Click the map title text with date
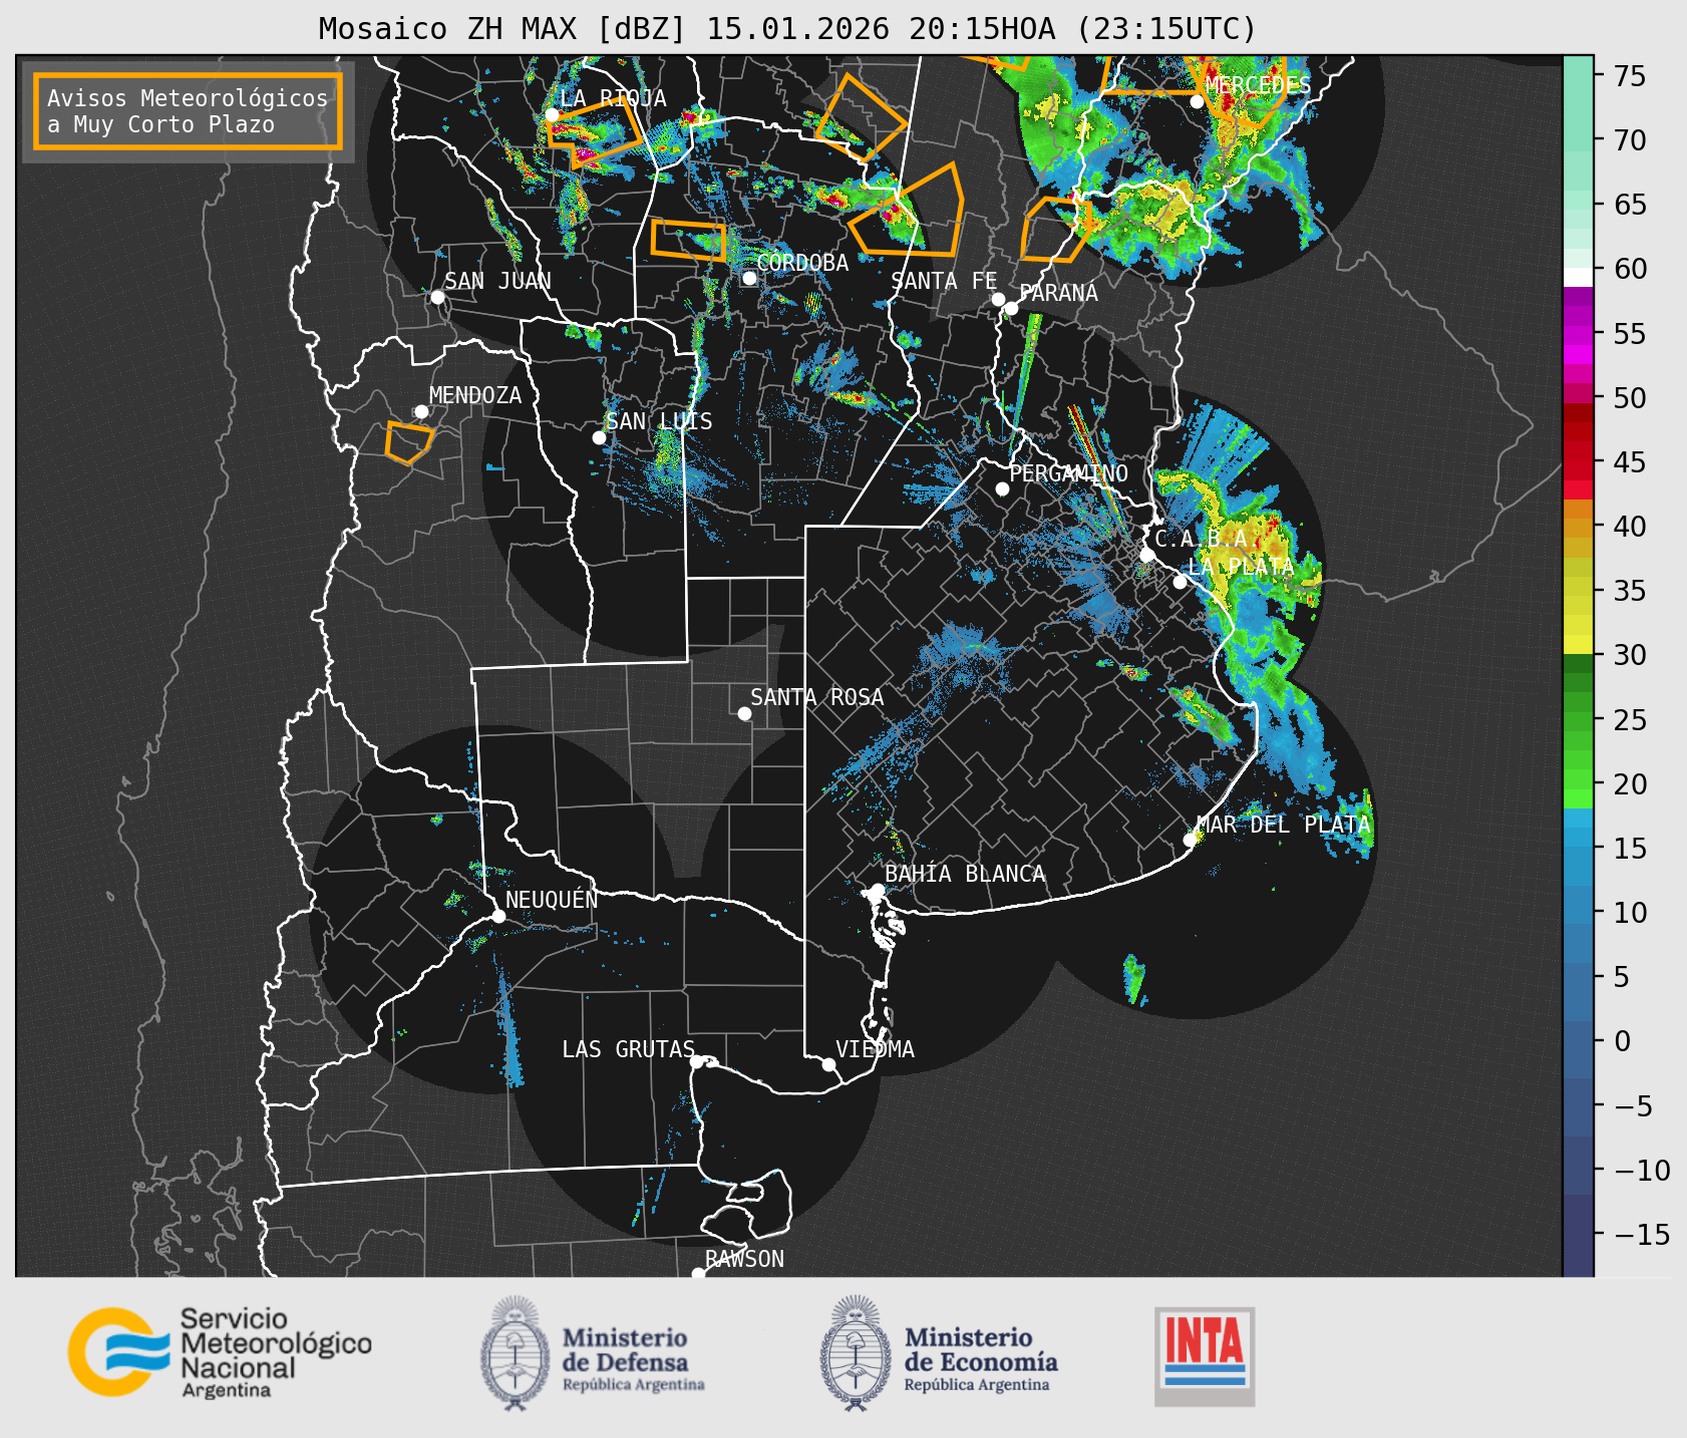Viewport: 1687px width, 1438px height. point(787,28)
